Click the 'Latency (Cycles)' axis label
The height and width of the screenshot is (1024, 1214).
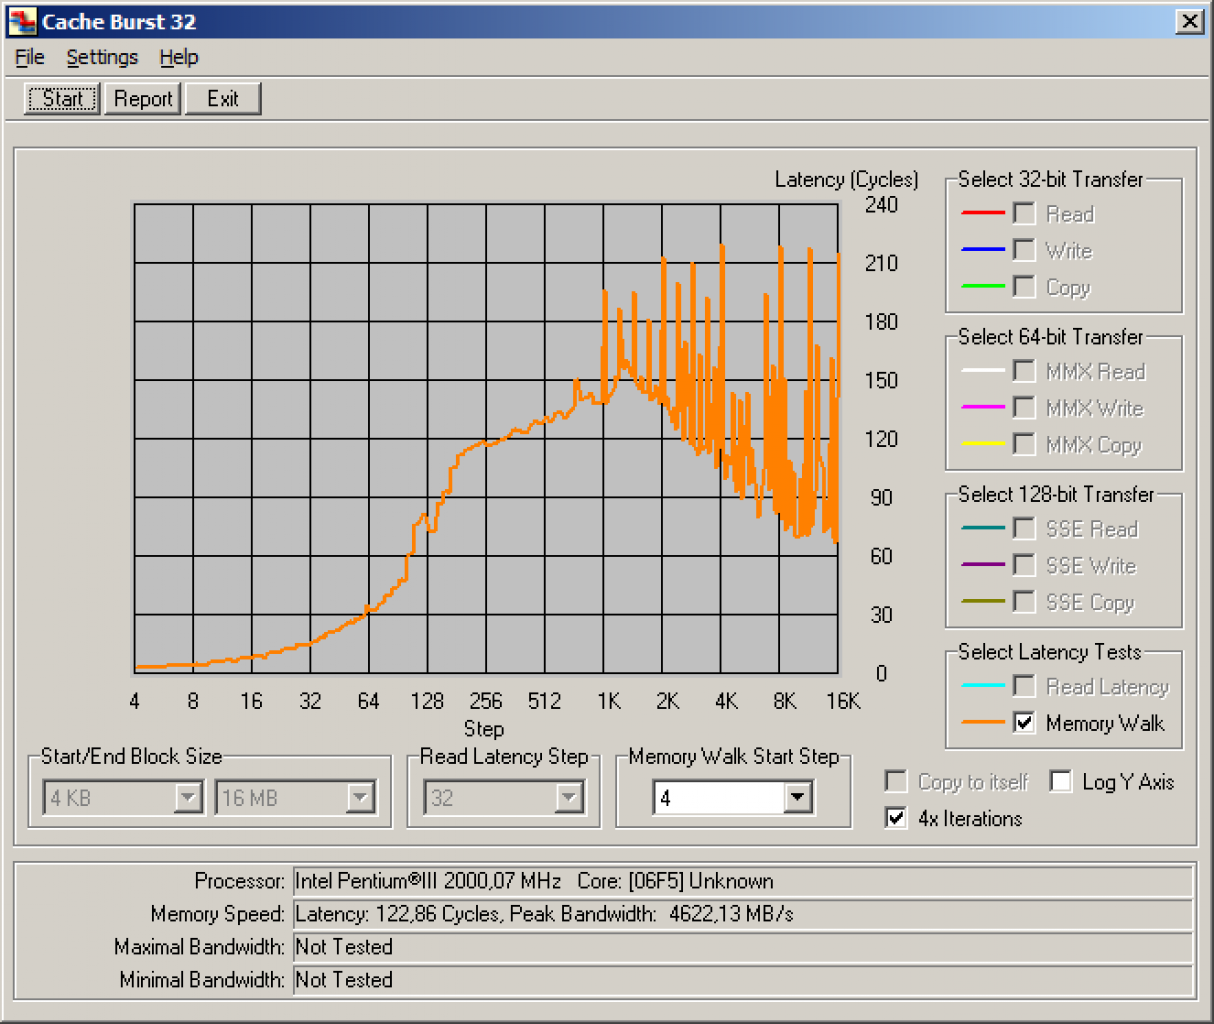pyautogui.click(x=846, y=180)
